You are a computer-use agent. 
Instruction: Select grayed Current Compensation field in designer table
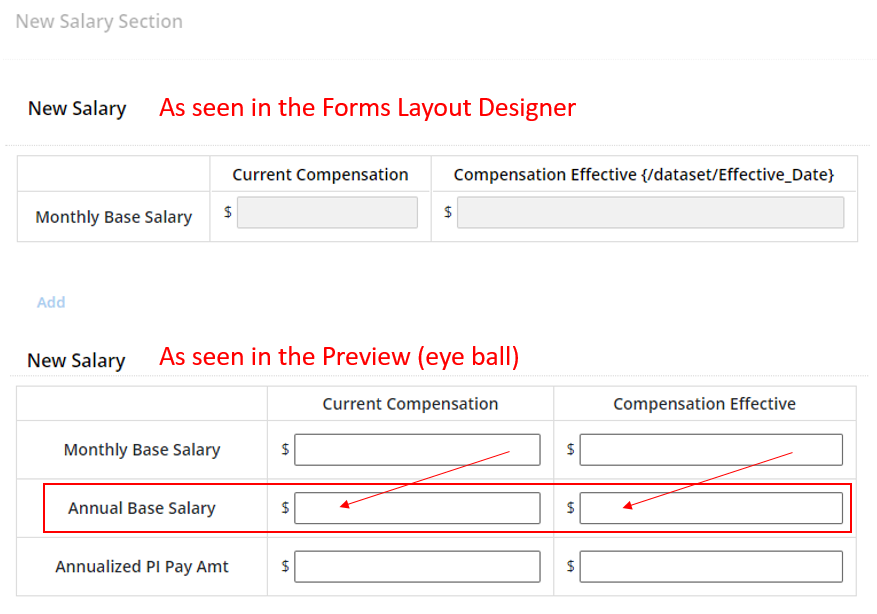(327, 212)
